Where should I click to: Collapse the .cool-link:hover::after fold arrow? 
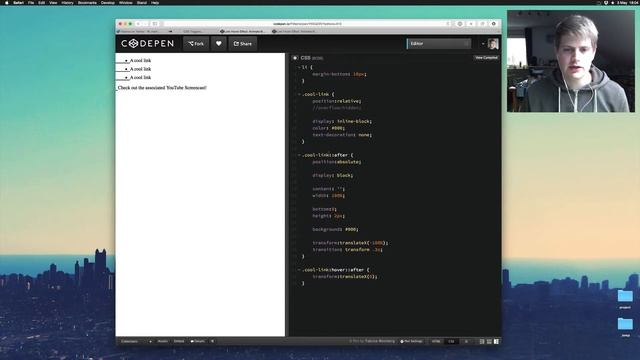pos(299,270)
